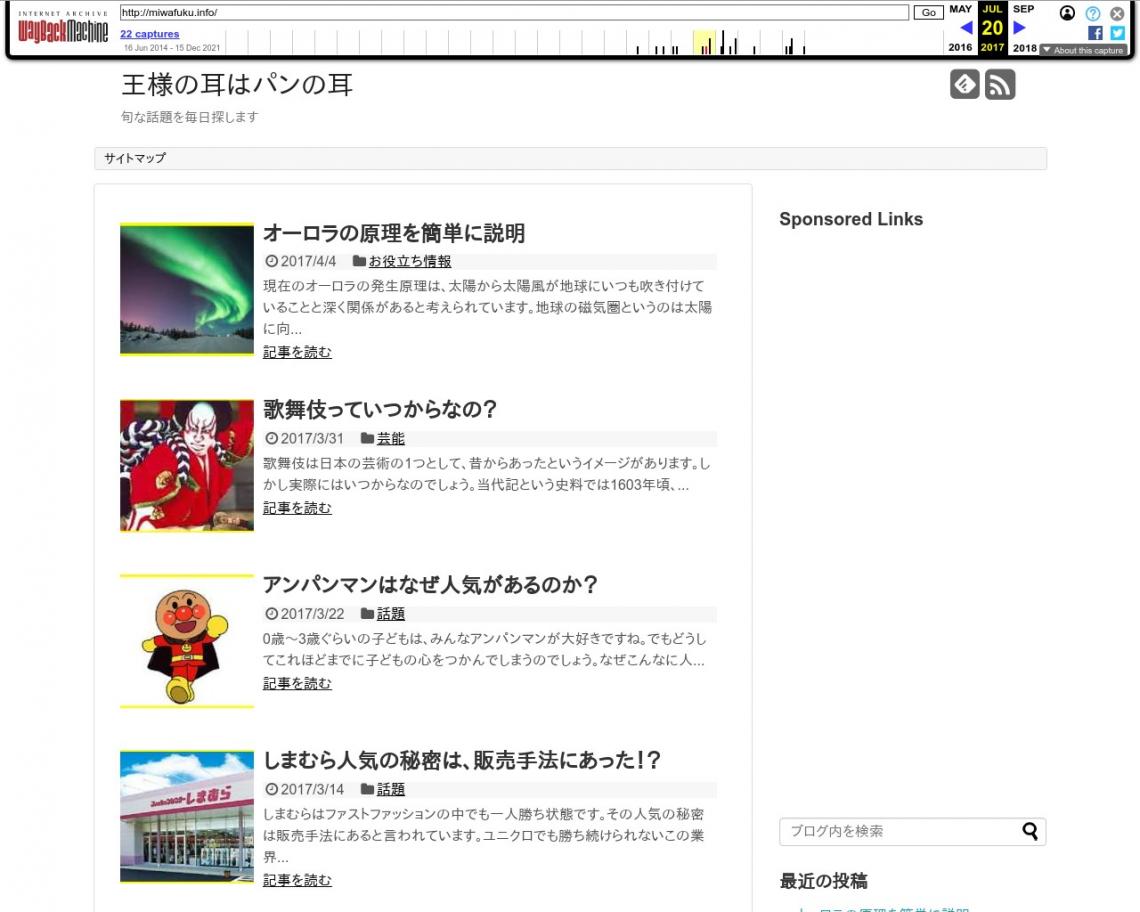Screen dimensions: 1140x912
Task: Go to previous capture arrow
Action: [x=966, y=28]
